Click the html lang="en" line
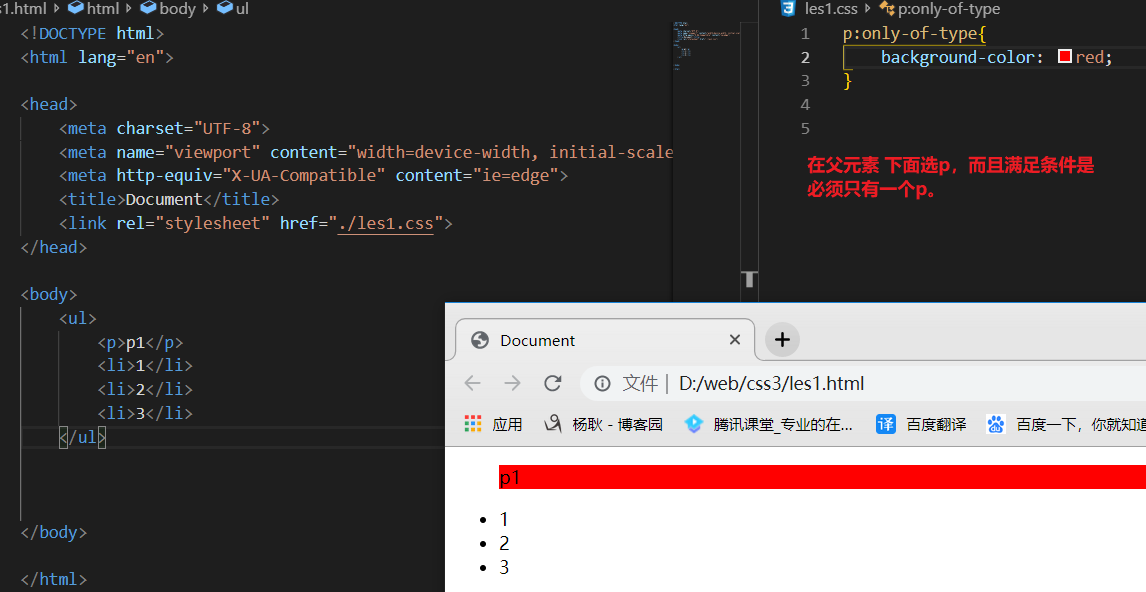This screenshot has width=1146, height=592. (97, 57)
